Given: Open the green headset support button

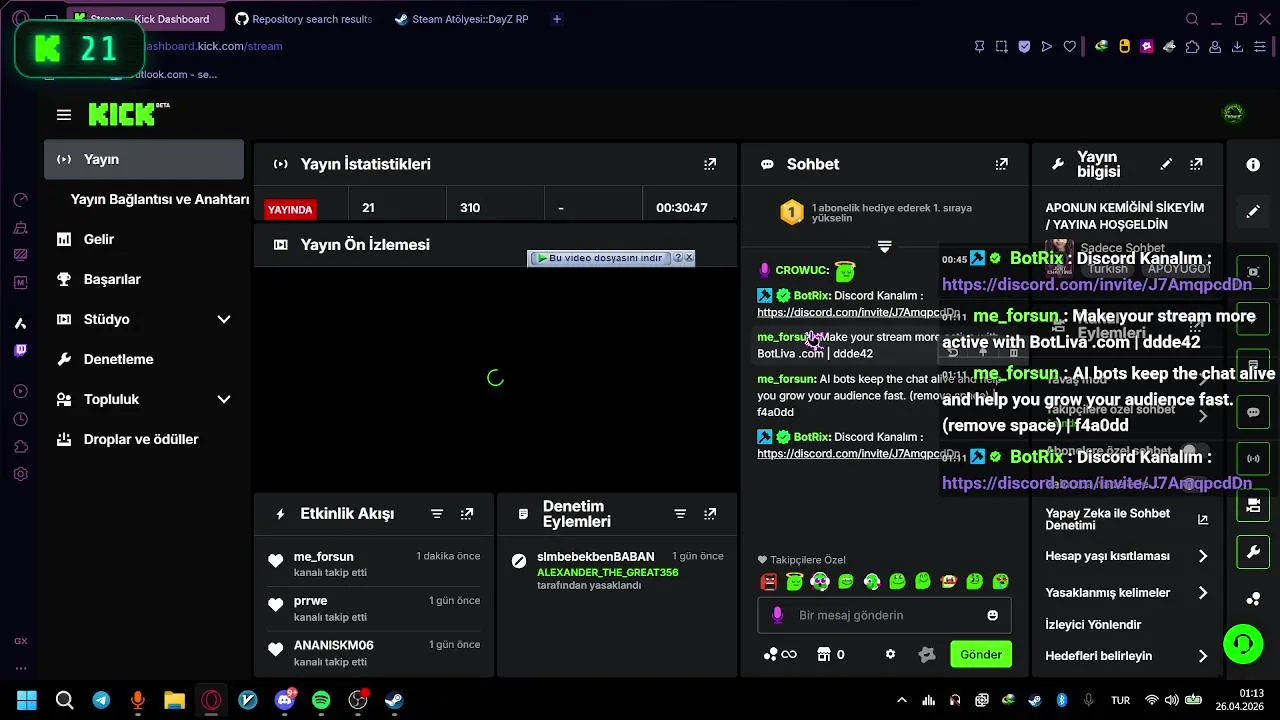Looking at the screenshot, I should click(x=1243, y=644).
